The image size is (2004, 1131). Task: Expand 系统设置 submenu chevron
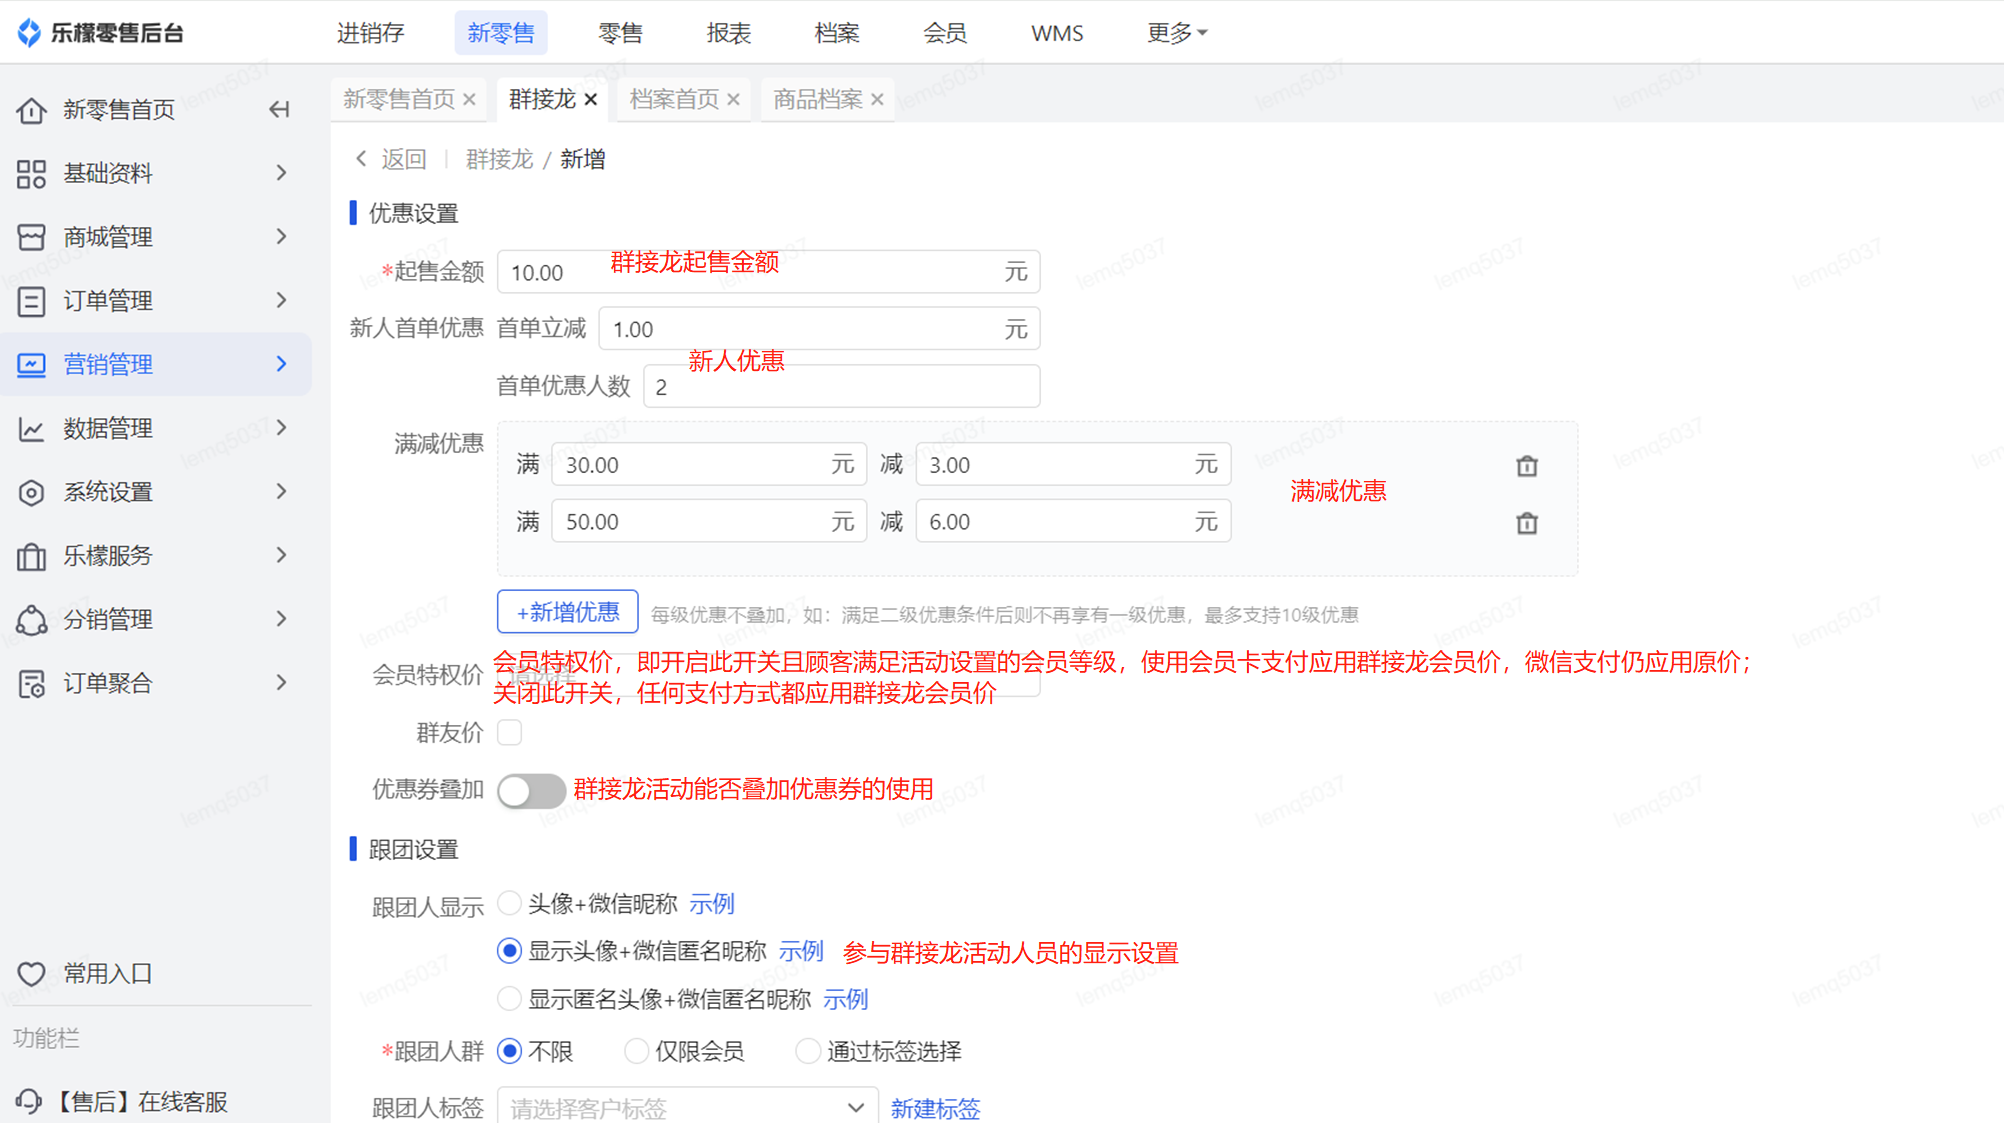click(x=281, y=492)
